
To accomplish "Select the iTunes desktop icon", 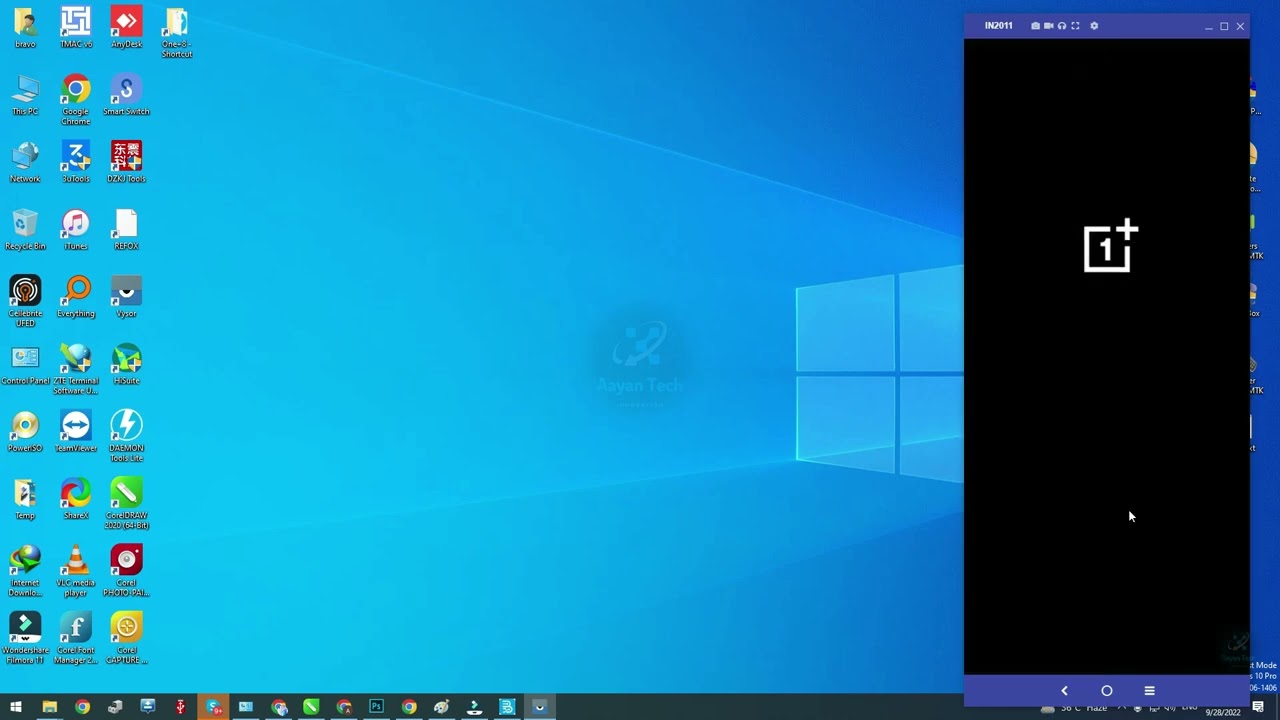I will pyautogui.click(x=76, y=230).
